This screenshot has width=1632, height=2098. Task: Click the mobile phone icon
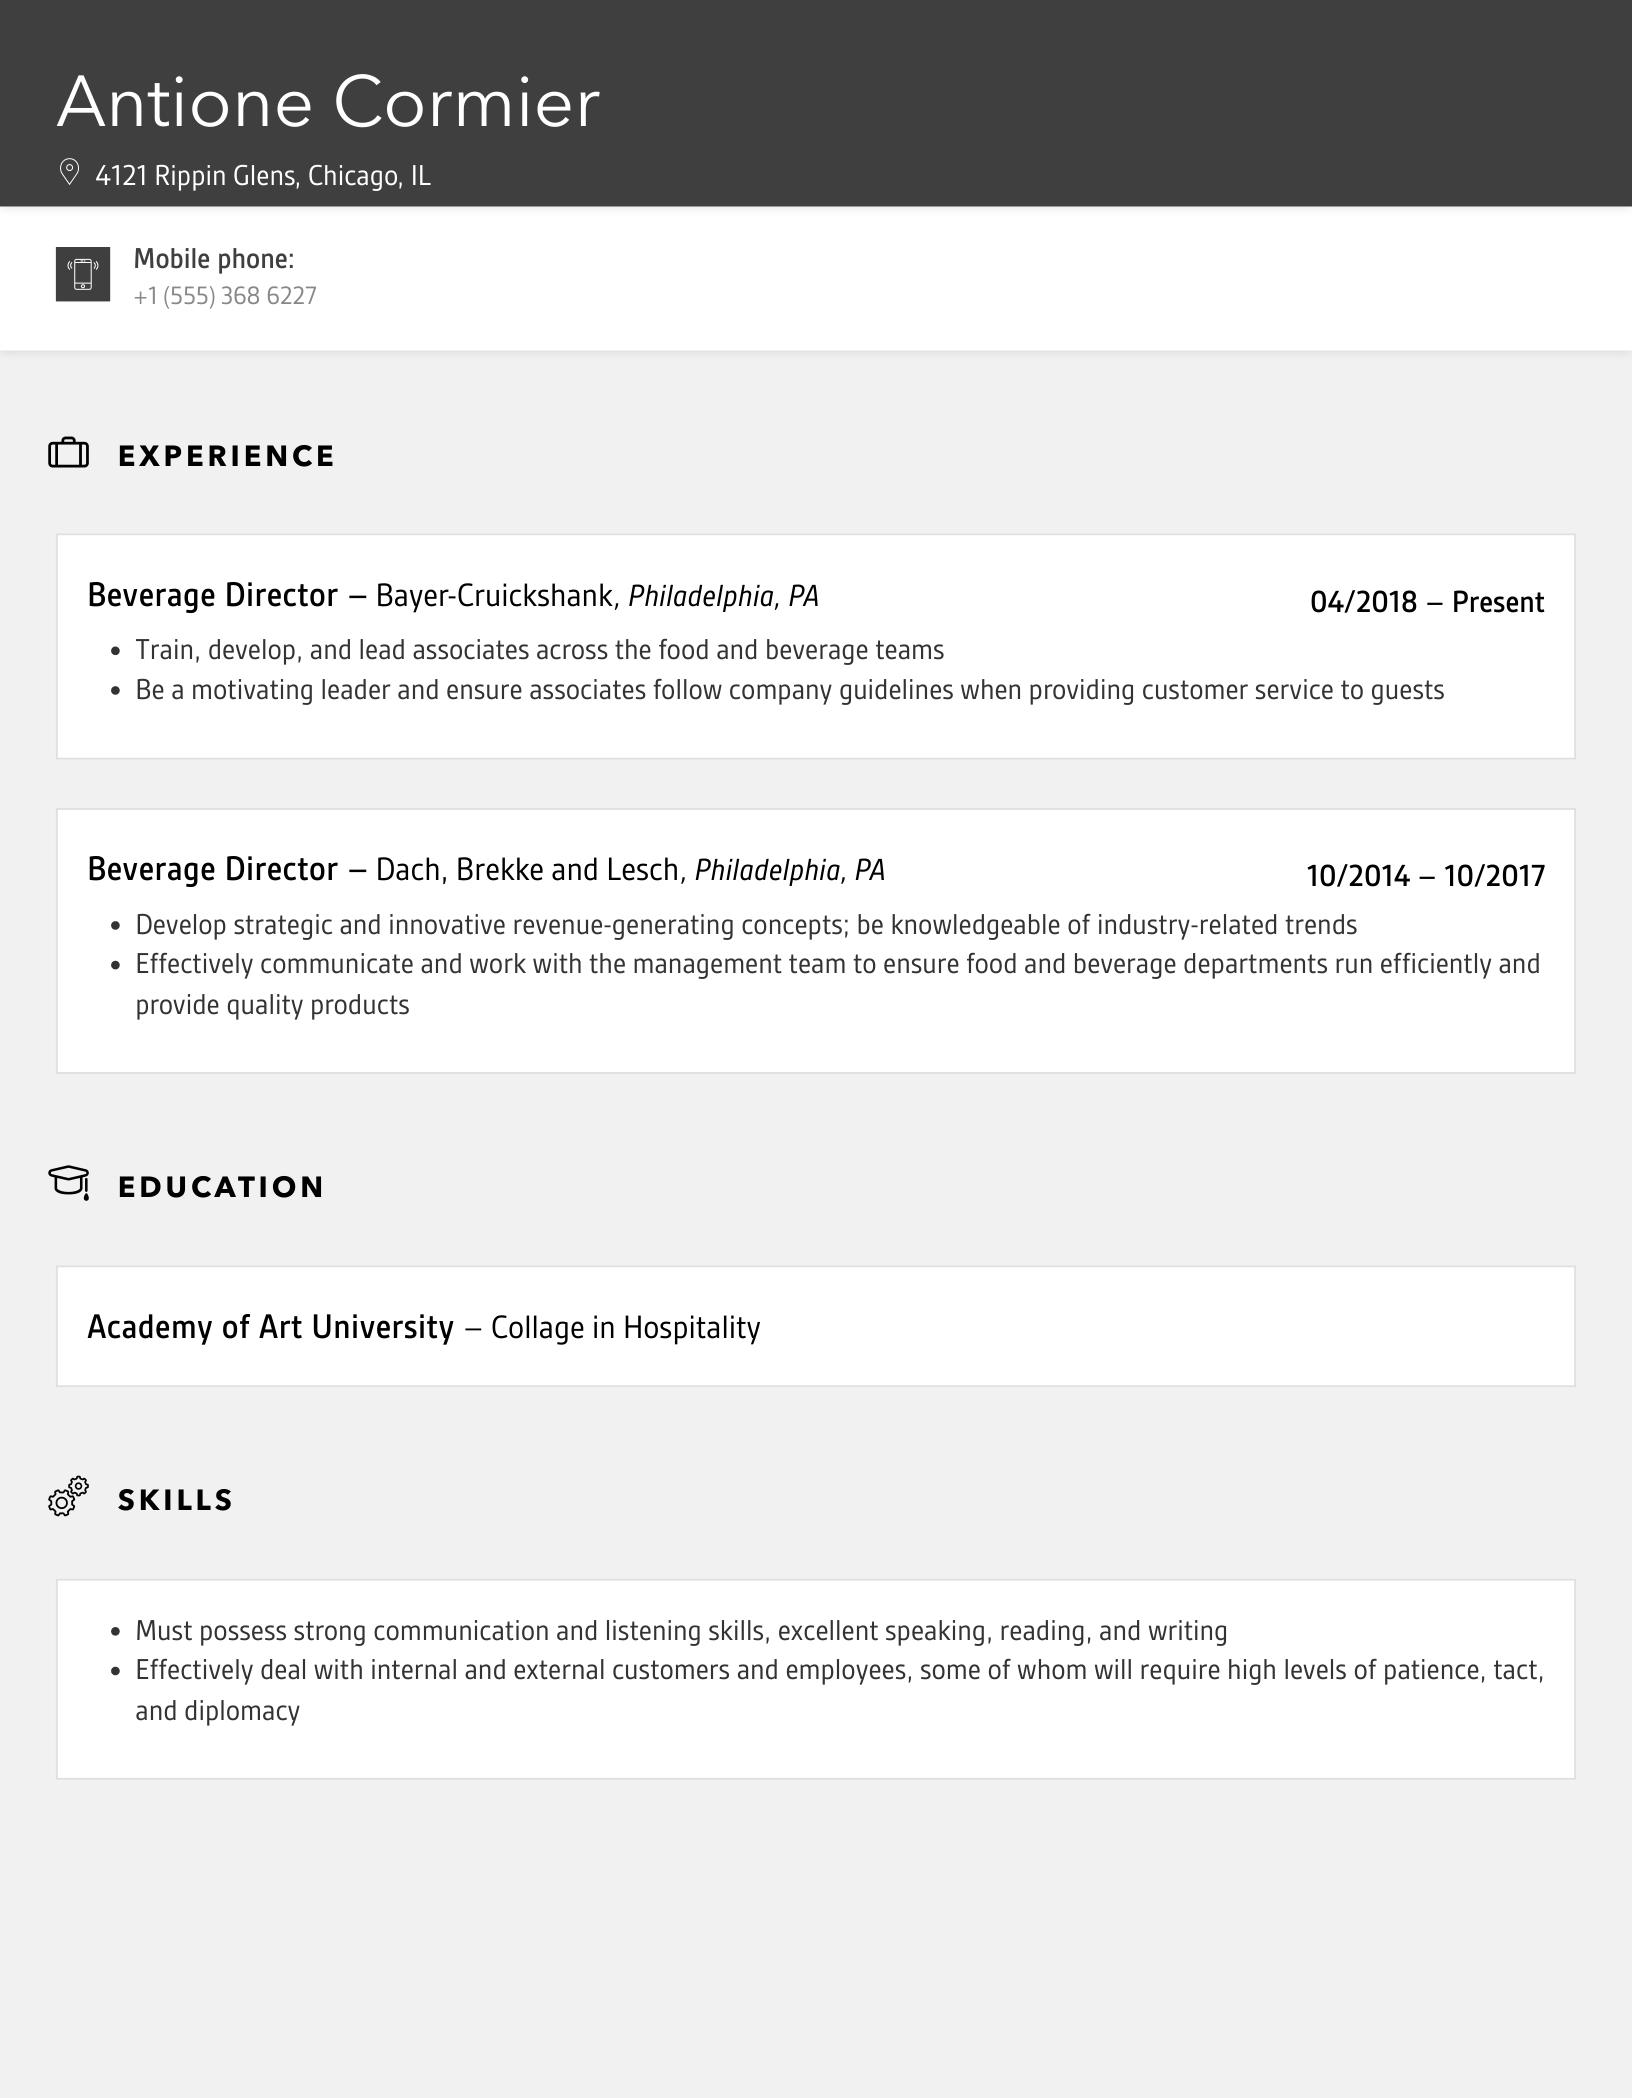point(83,274)
